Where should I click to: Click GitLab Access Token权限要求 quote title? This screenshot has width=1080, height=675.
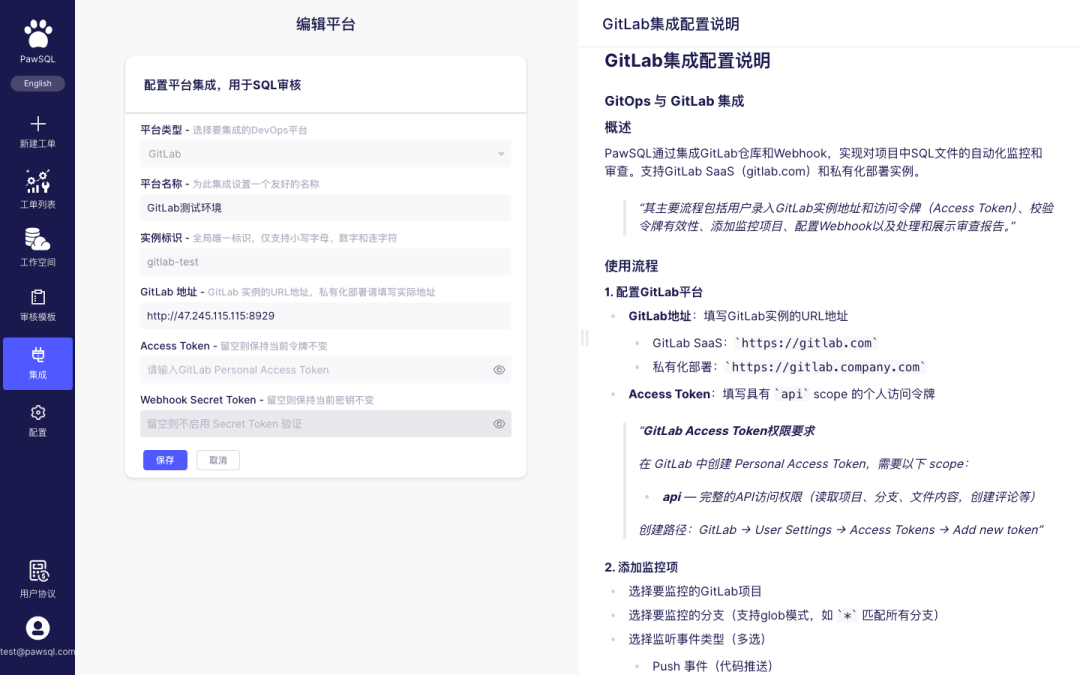coord(727,431)
